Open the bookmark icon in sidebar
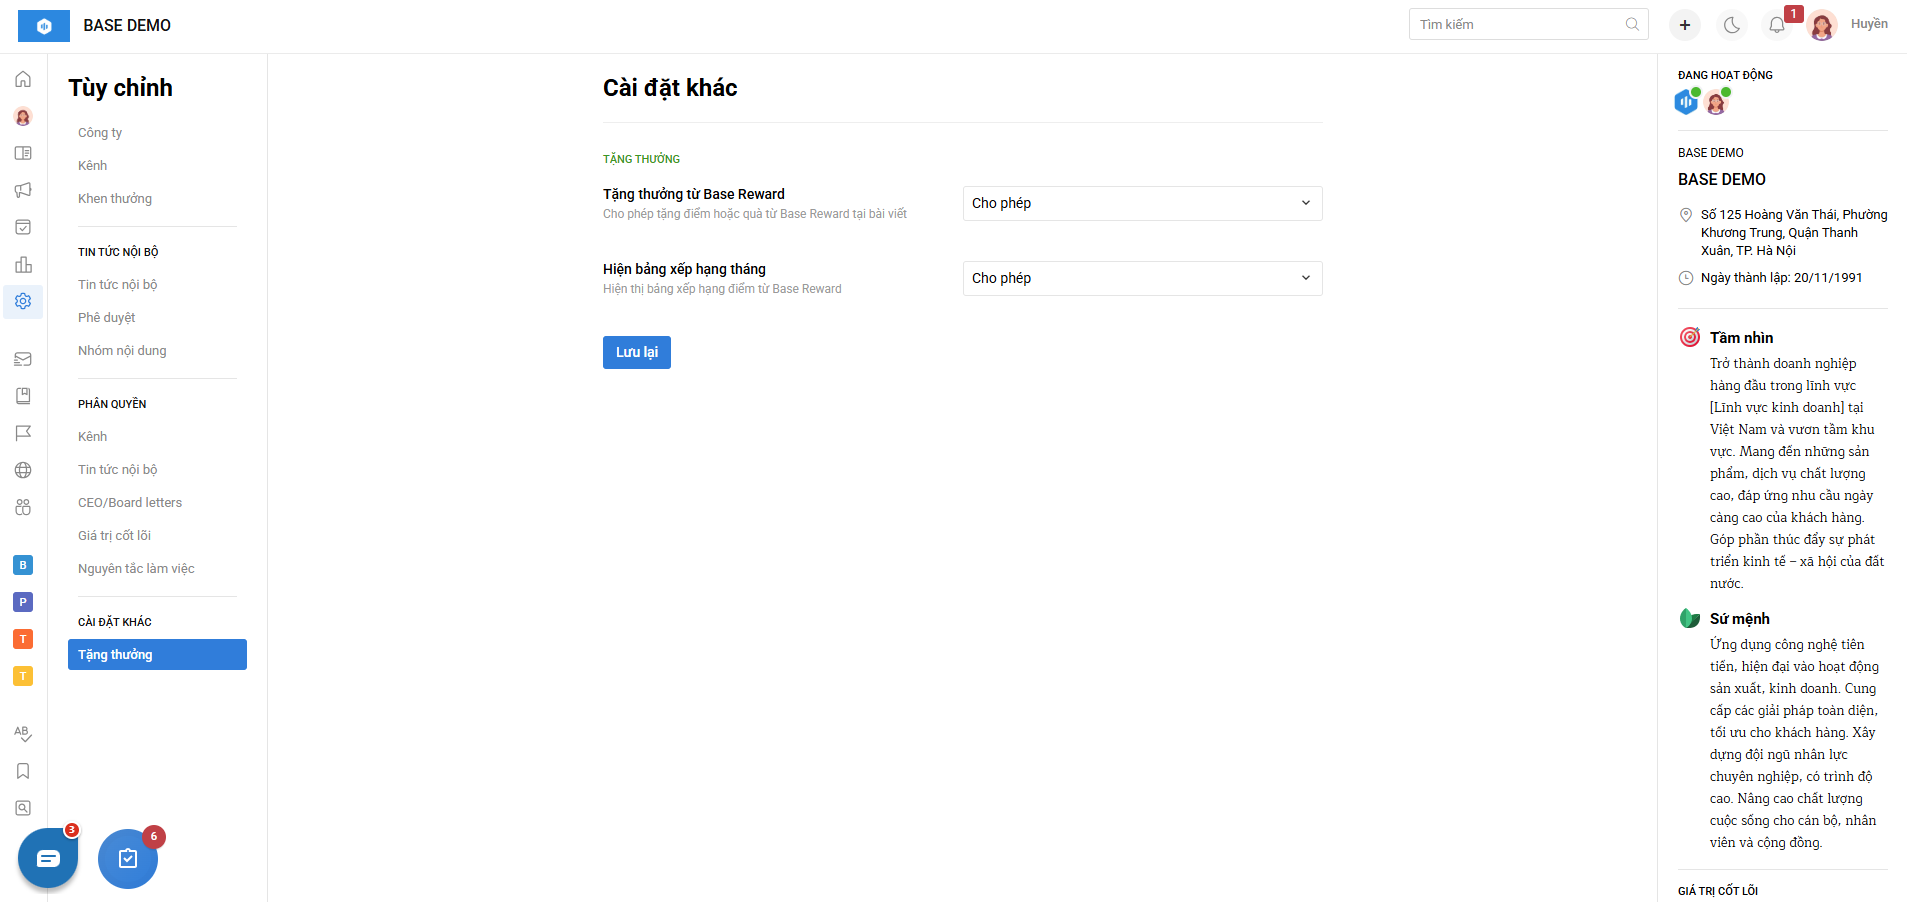This screenshot has height=902, width=1907. 23,771
